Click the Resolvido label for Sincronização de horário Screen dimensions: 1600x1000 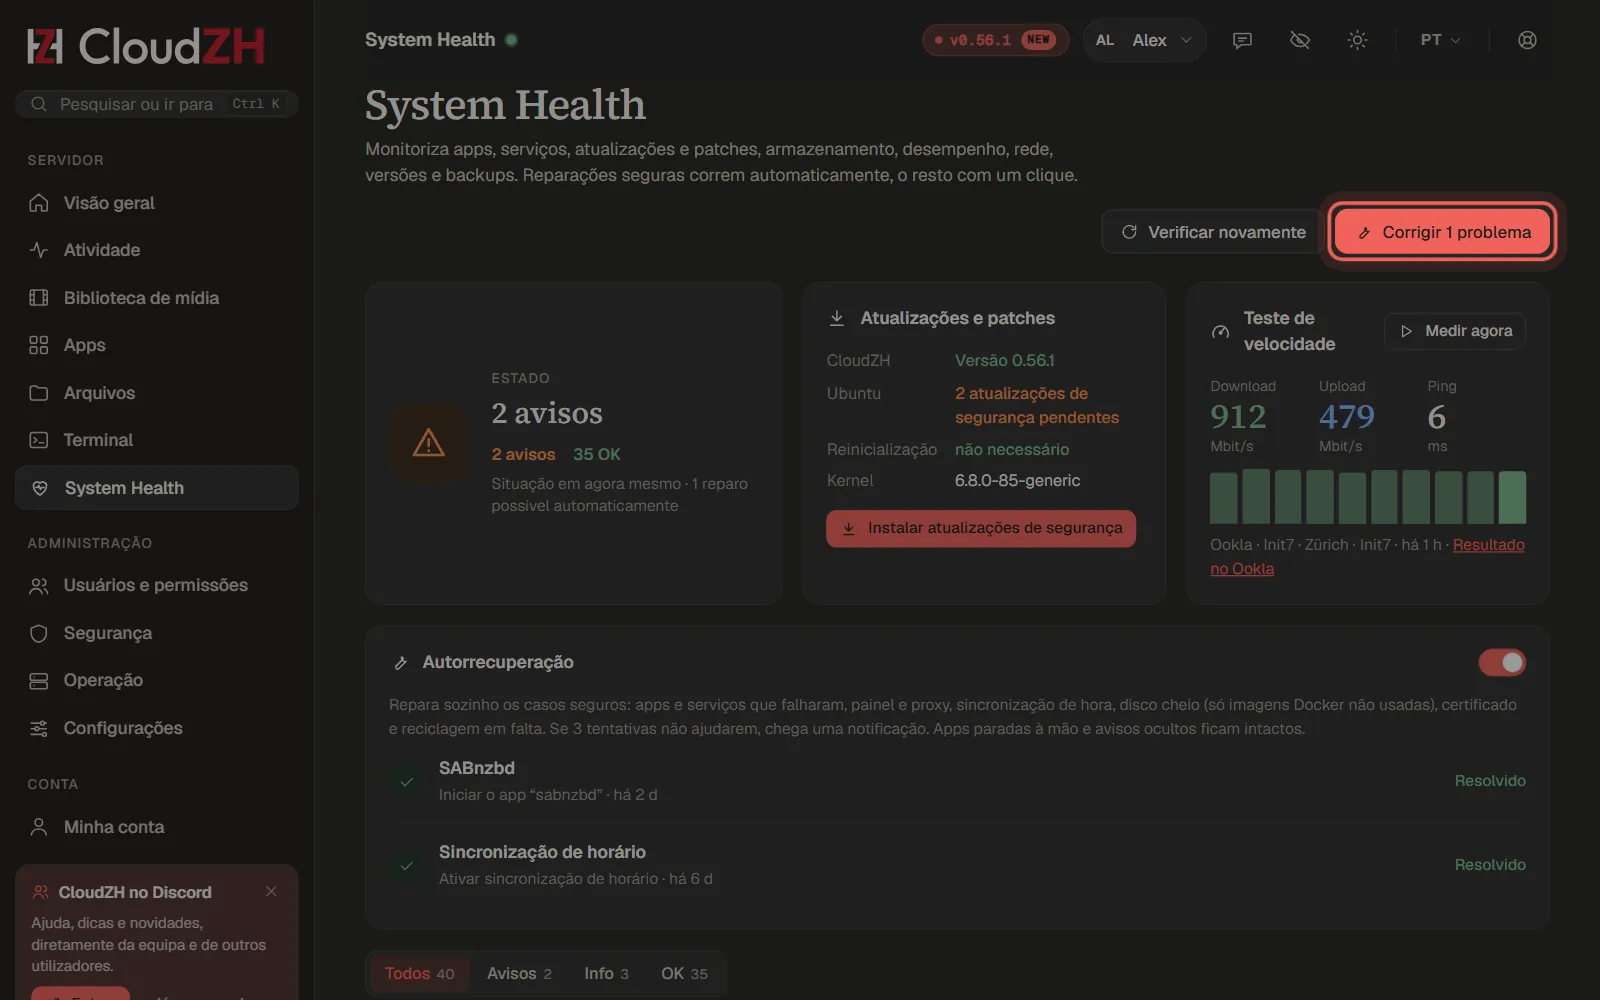1490,865
